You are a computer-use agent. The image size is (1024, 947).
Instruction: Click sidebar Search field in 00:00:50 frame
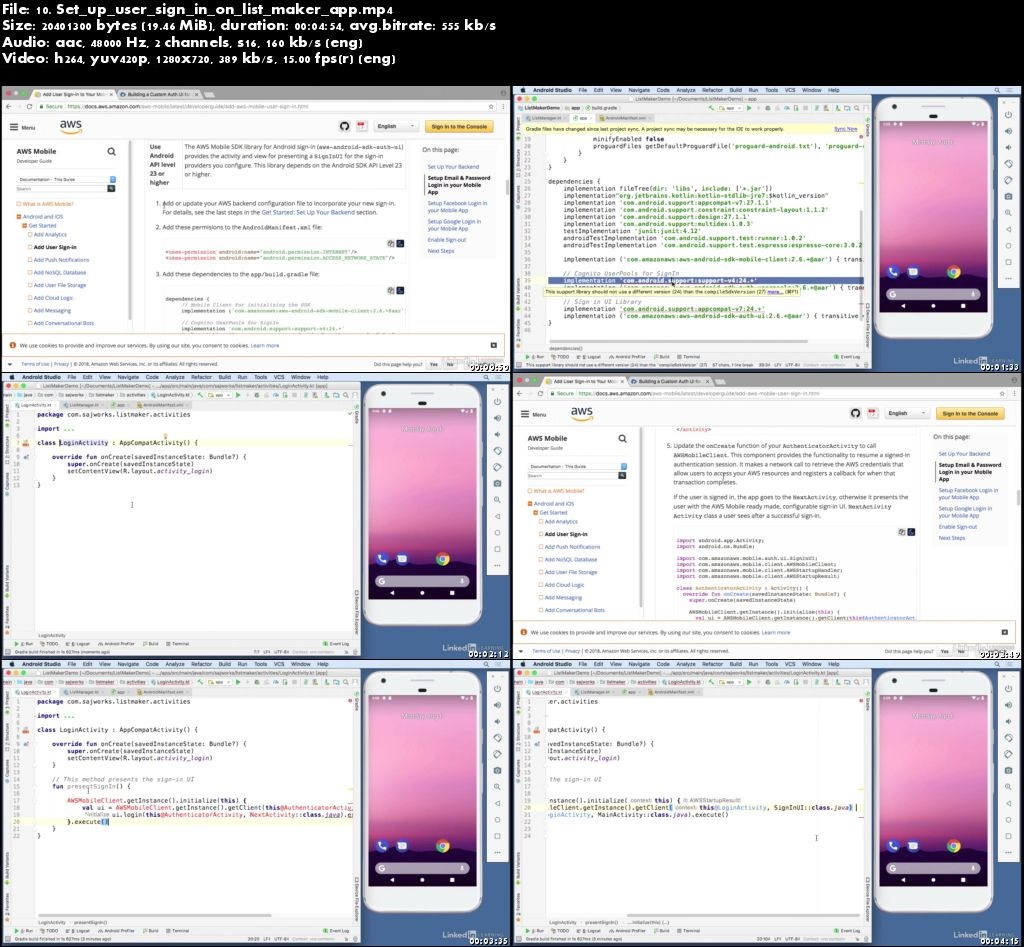(x=61, y=188)
